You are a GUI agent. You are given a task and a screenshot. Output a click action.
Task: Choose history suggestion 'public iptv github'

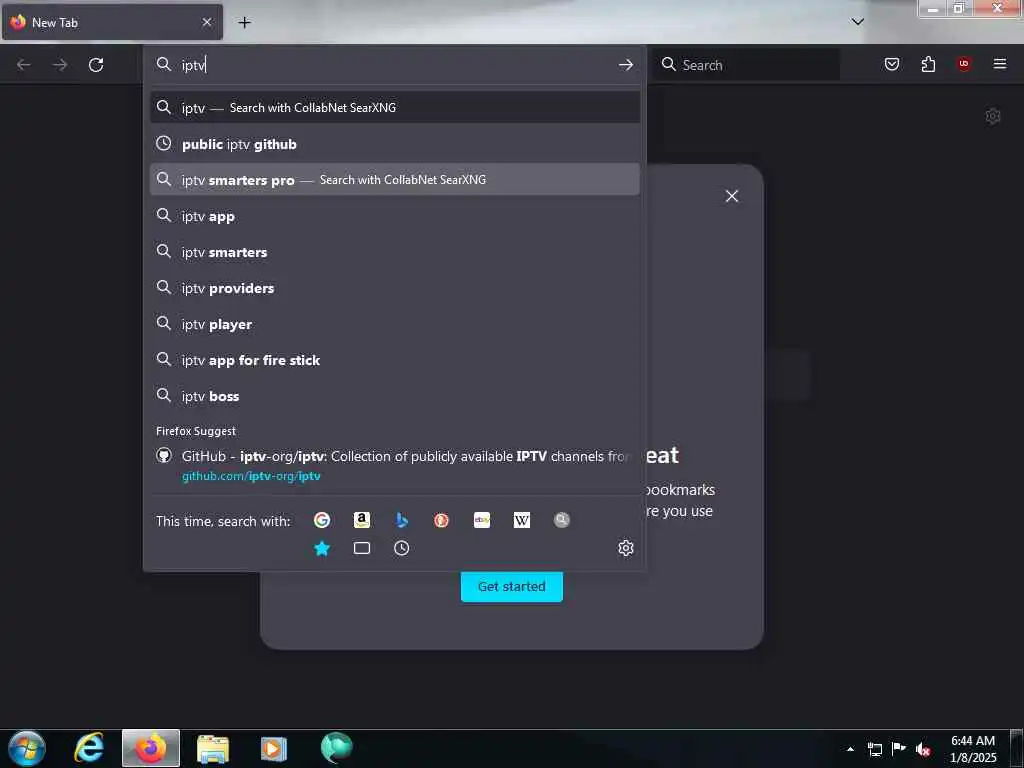tap(394, 144)
